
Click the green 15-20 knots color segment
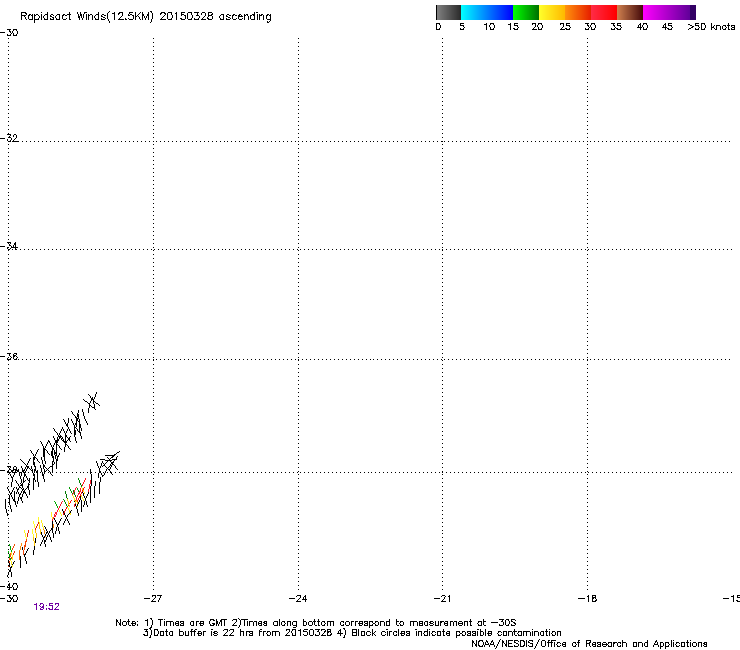526,12
